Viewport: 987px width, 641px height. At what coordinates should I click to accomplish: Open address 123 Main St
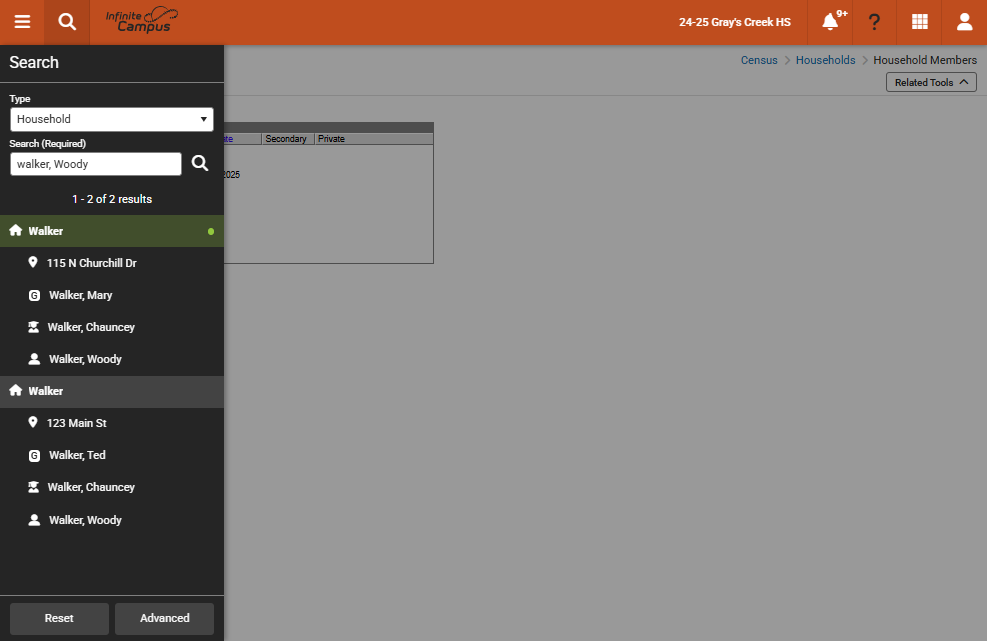pos(76,423)
